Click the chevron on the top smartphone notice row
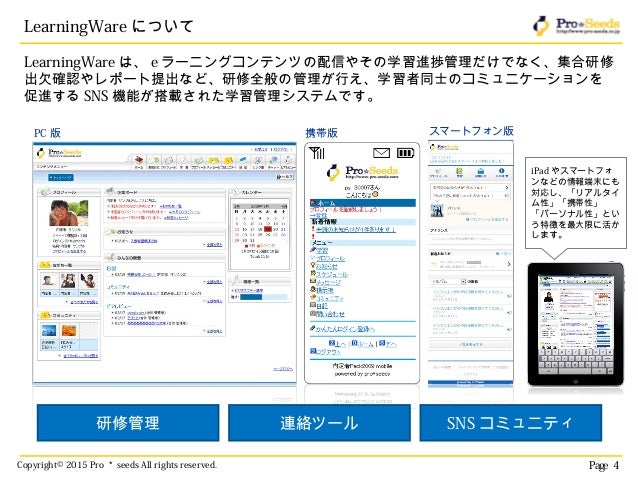This screenshot has width=638, height=479. point(507,188)
